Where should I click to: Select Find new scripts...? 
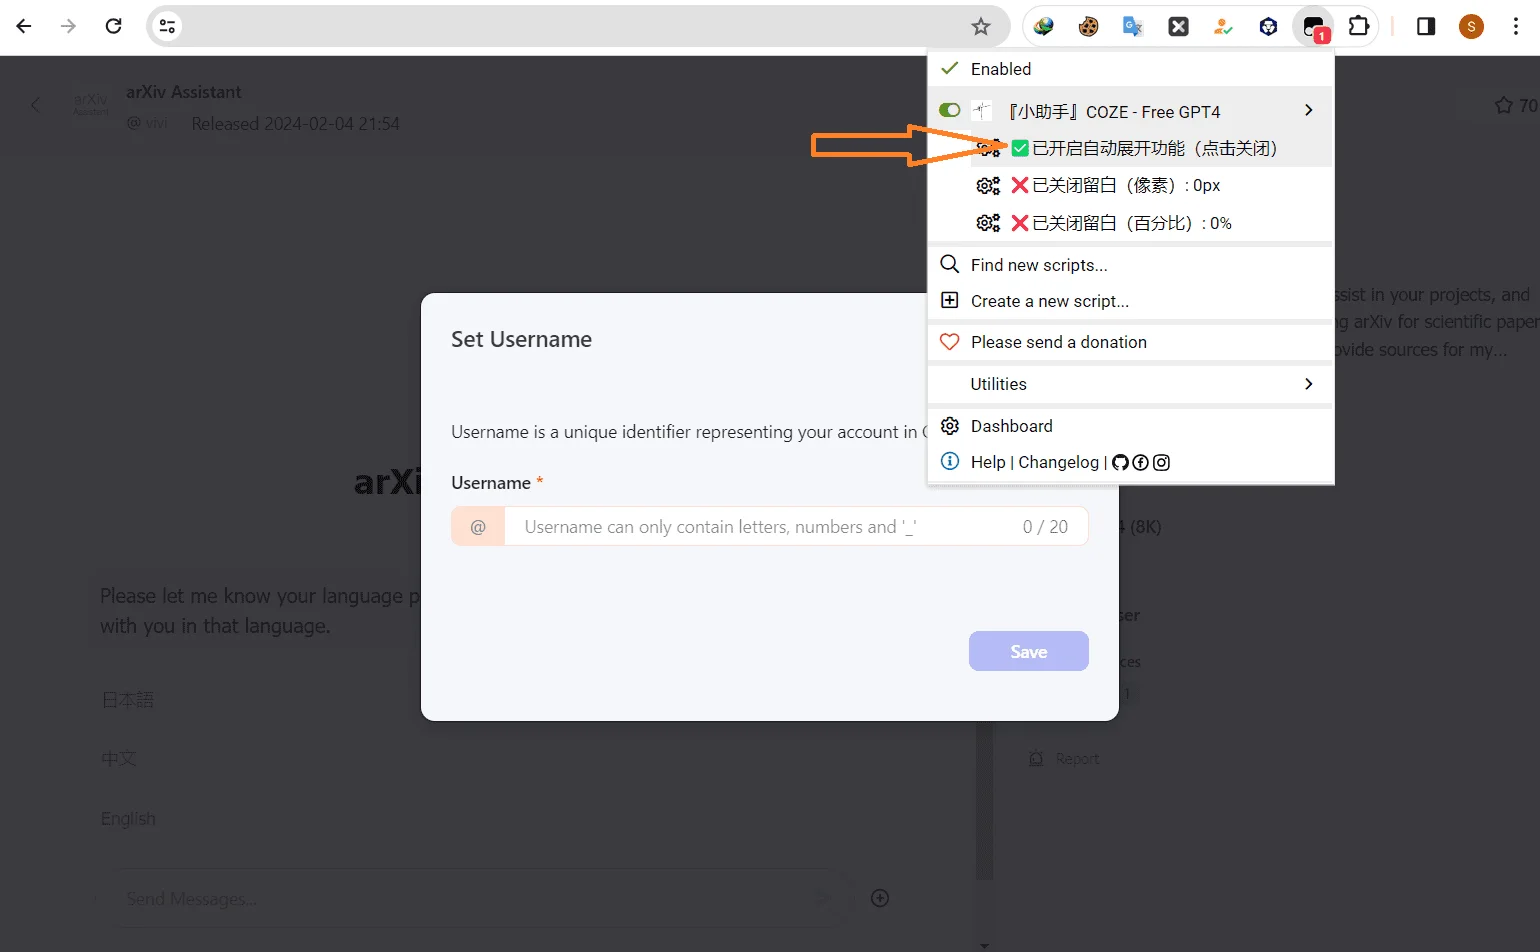coord(1131,265)
